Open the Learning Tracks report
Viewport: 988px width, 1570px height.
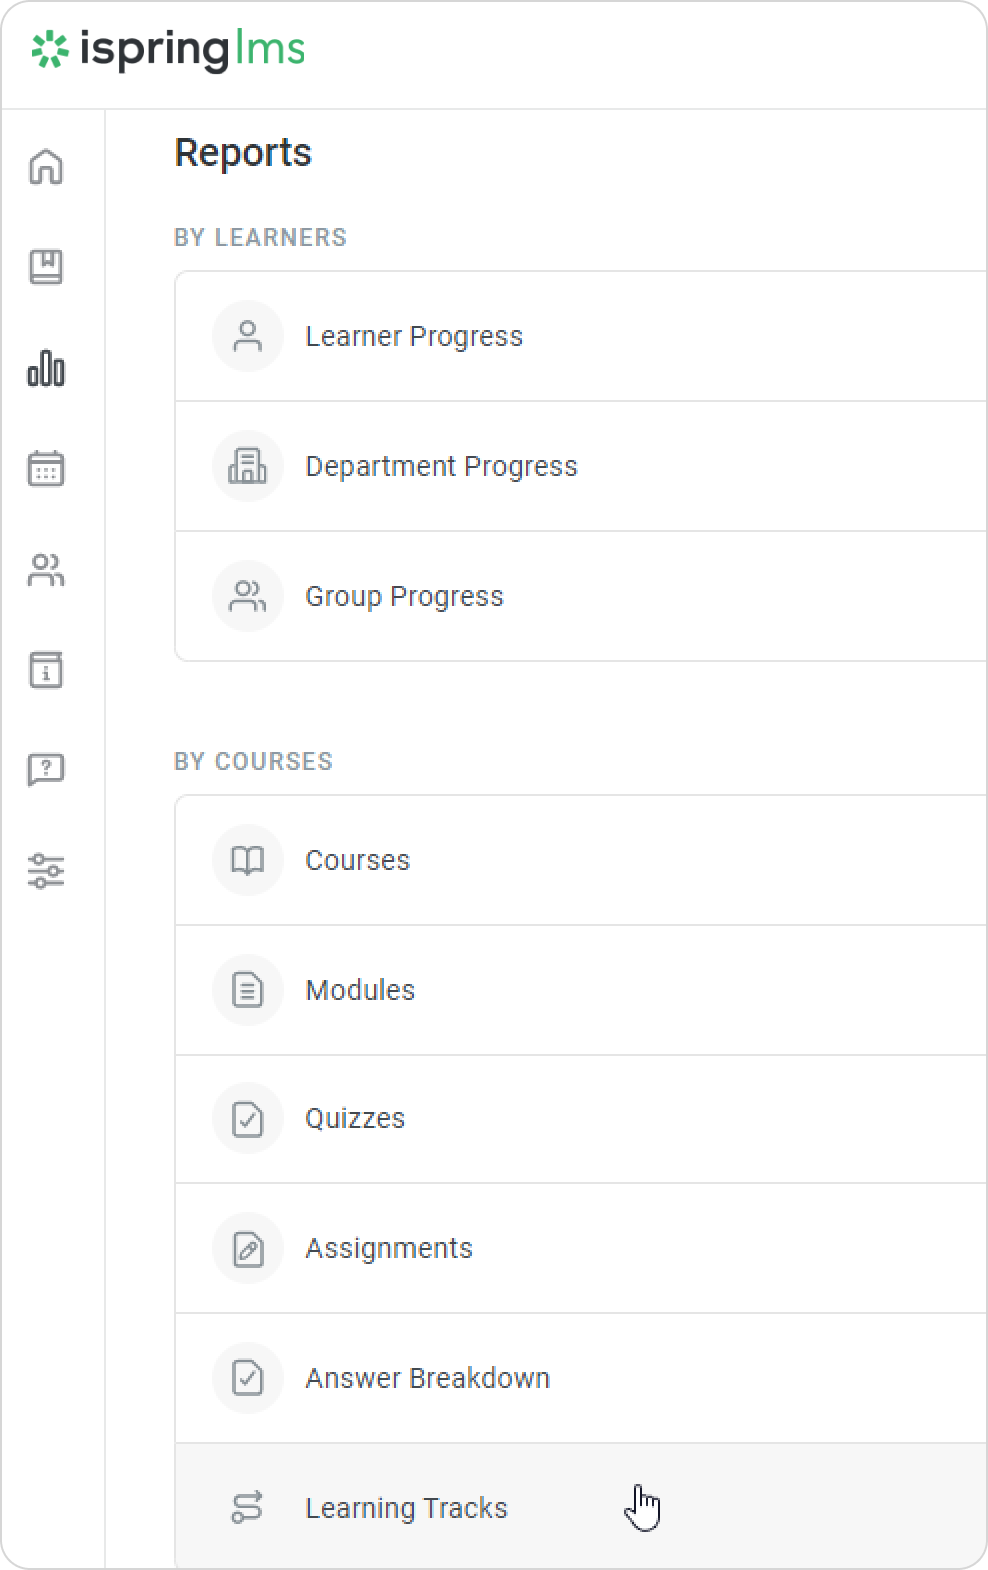406,1509
